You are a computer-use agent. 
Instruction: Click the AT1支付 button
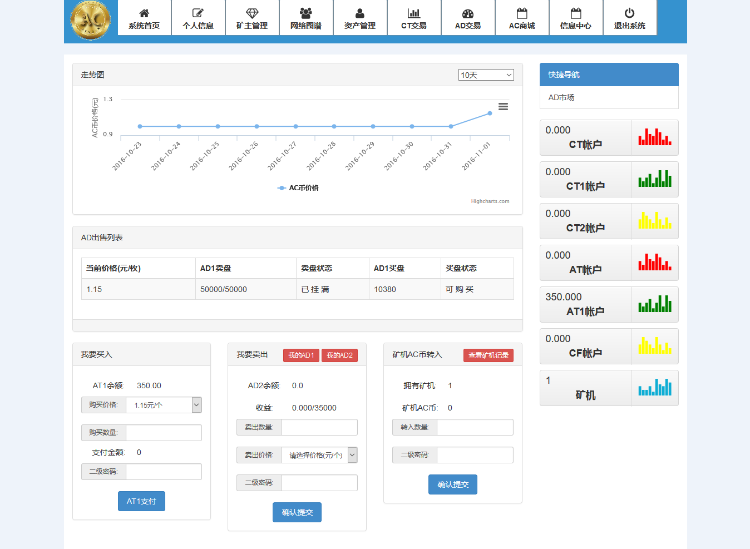[142, 501]
